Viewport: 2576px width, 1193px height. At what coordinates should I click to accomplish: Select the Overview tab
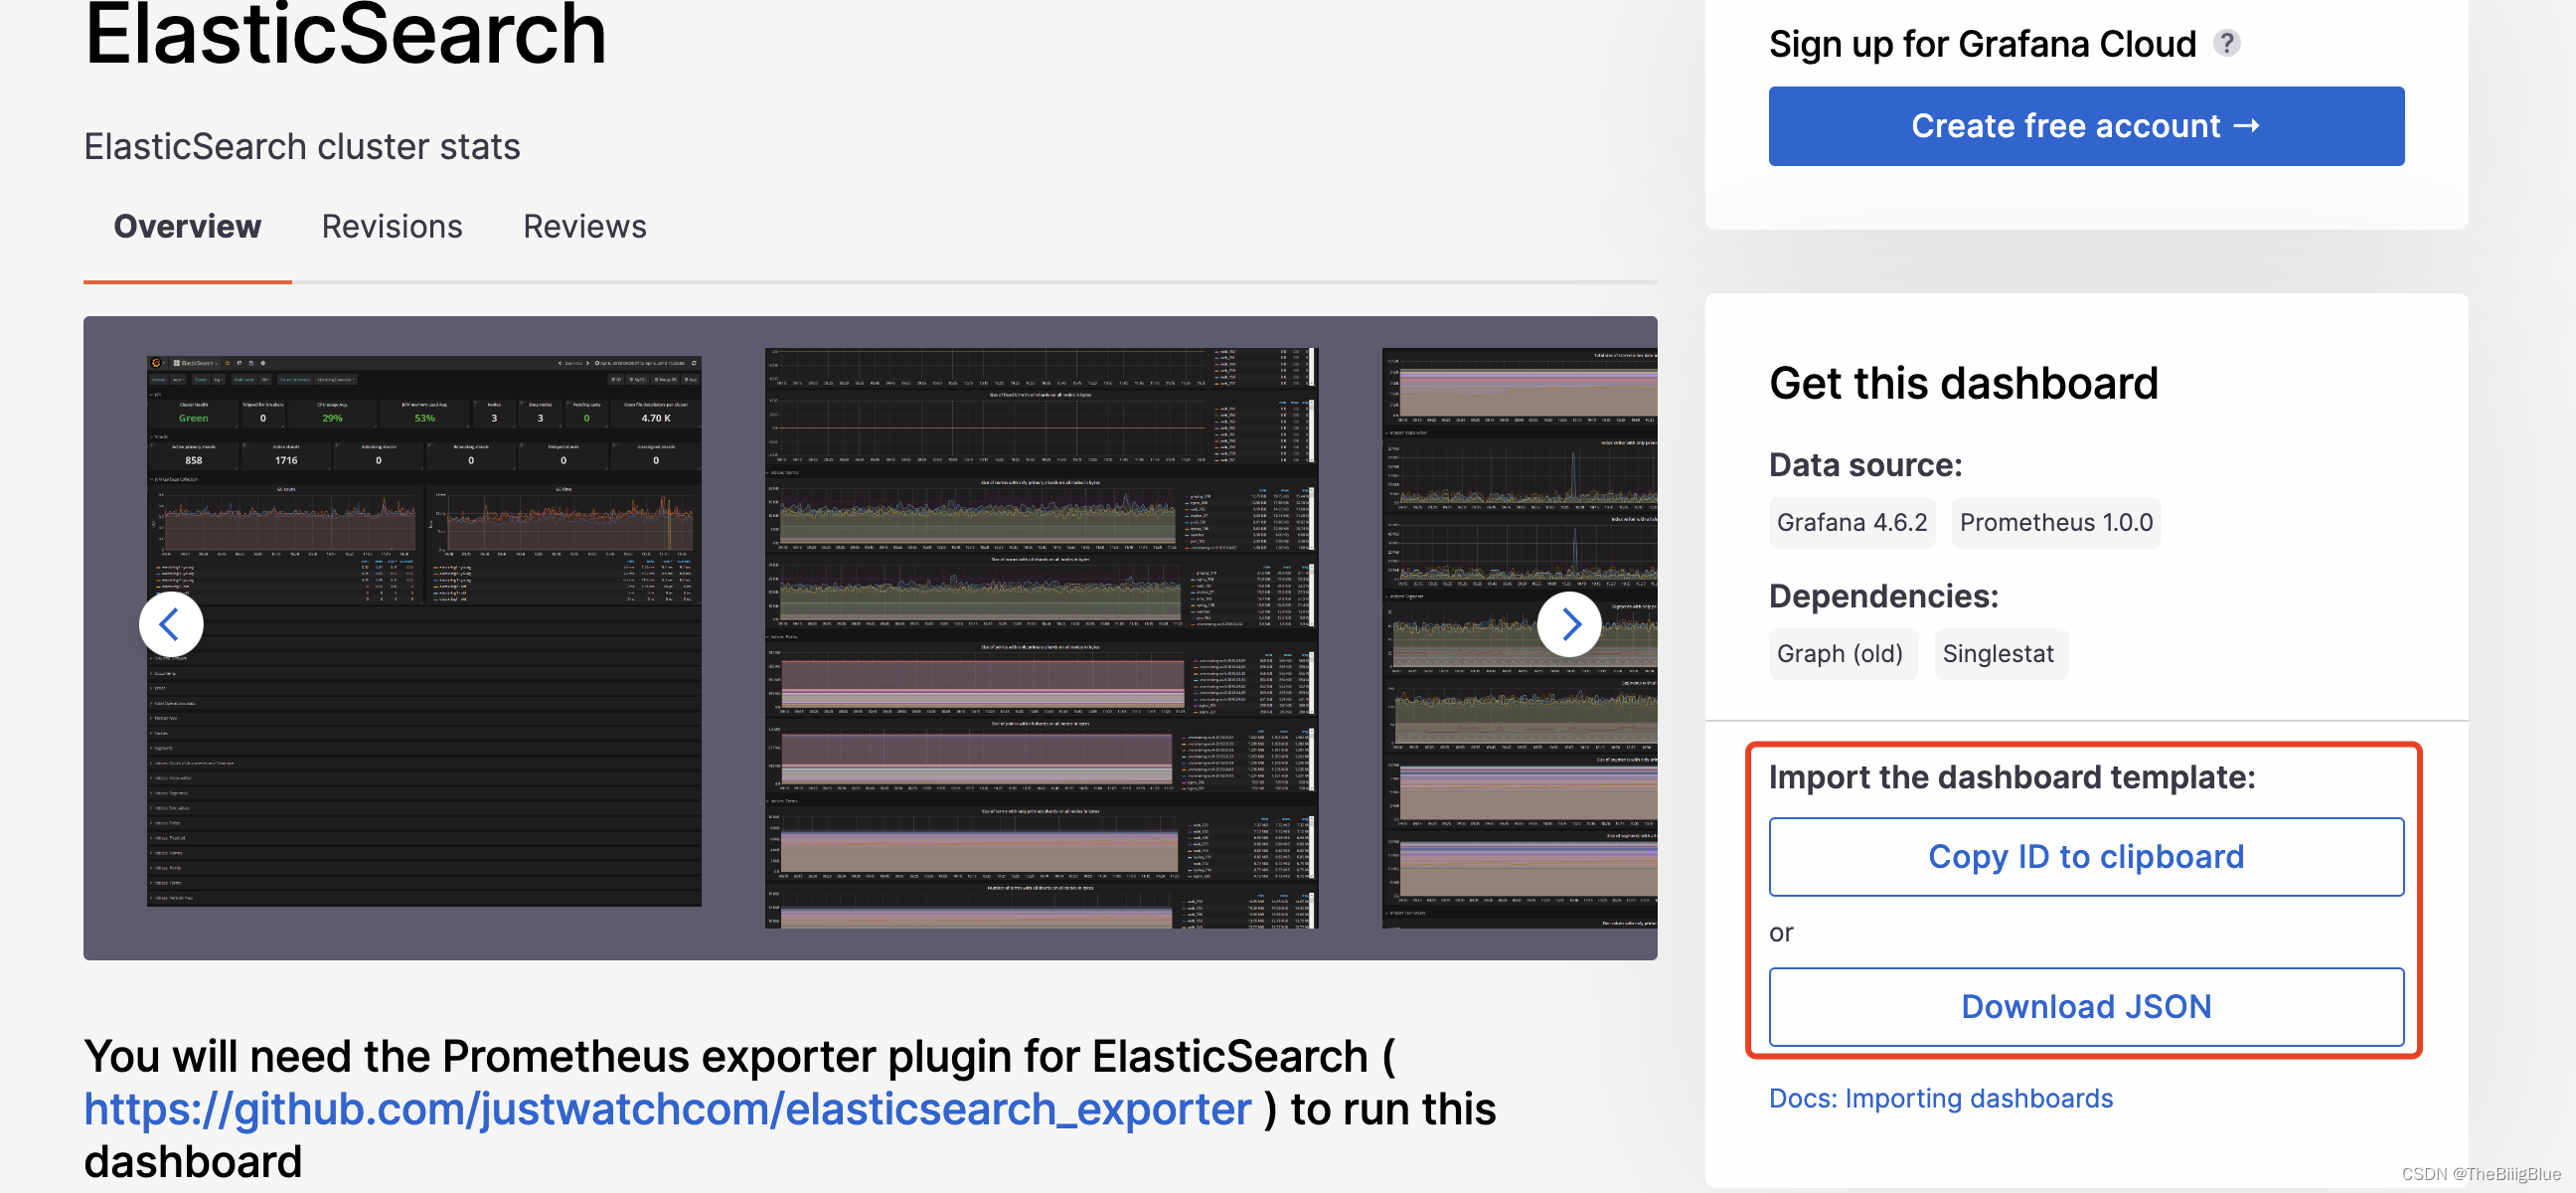click(x=187, y=226)
